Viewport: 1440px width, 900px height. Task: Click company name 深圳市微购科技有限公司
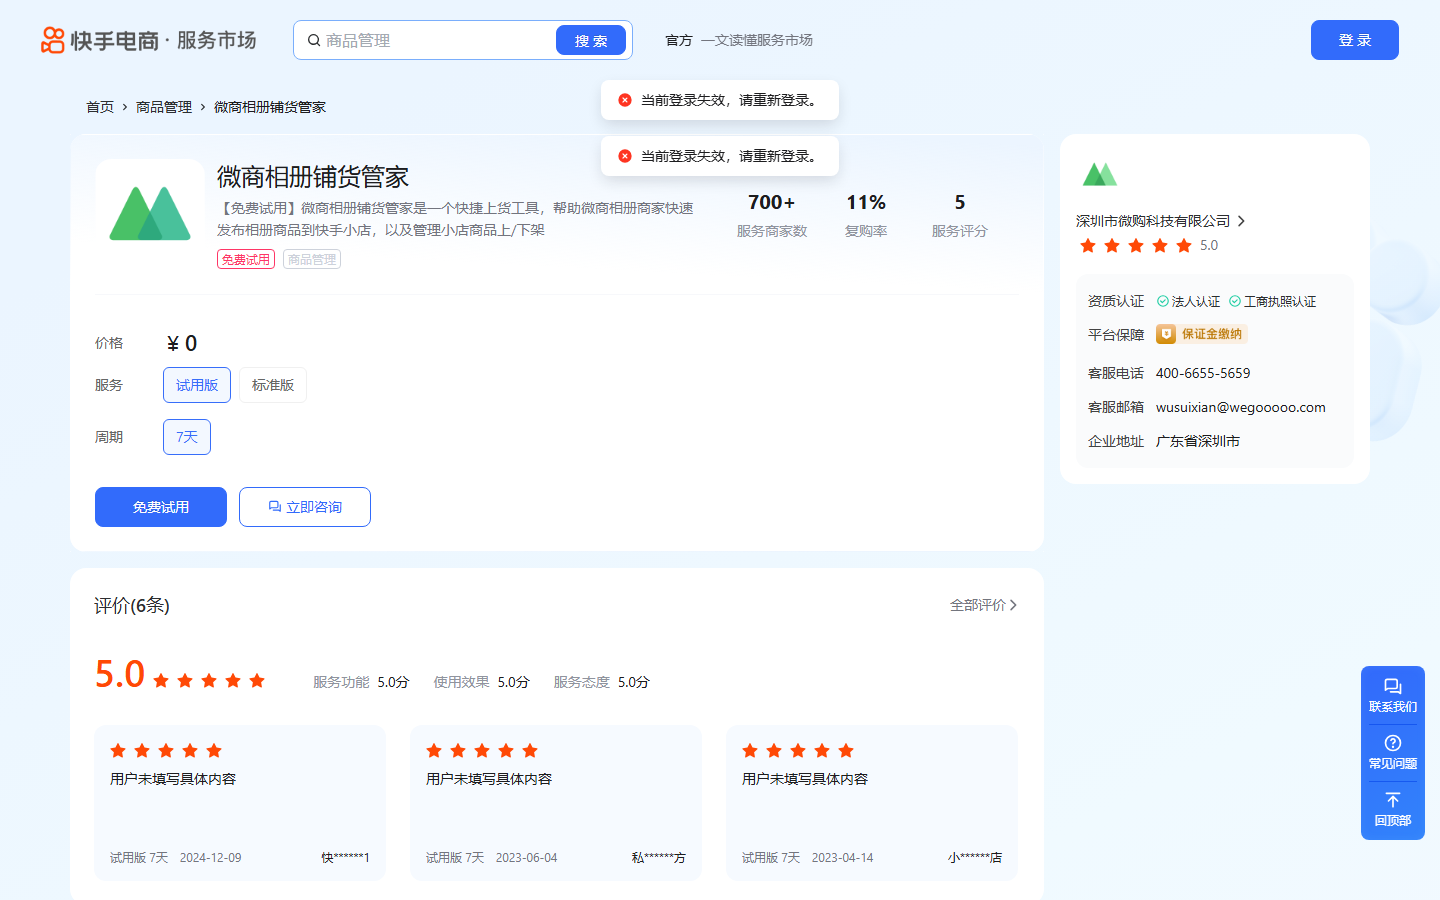[x=1153, y=221]
